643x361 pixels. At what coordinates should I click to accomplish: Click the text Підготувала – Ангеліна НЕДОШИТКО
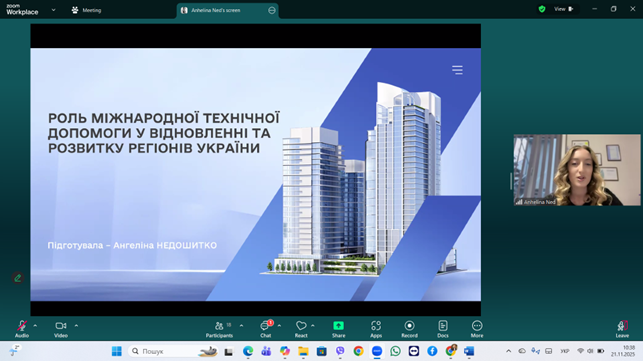[132, 245]
